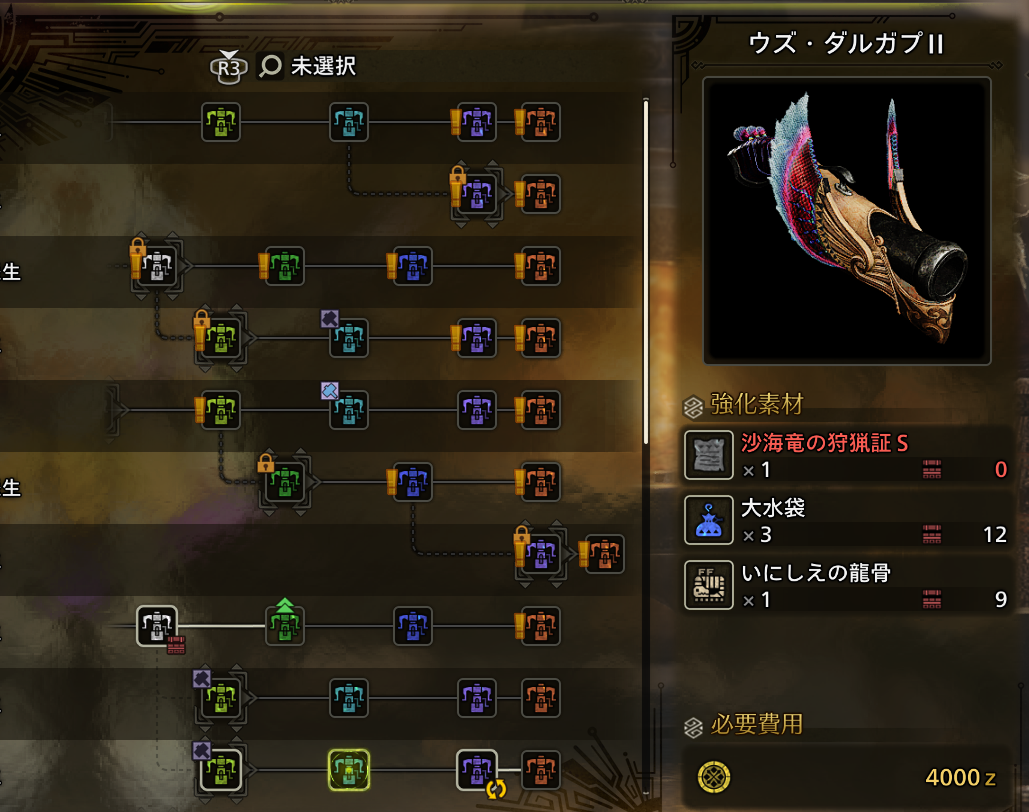Click the R3 stick button icon

[228, 66]
